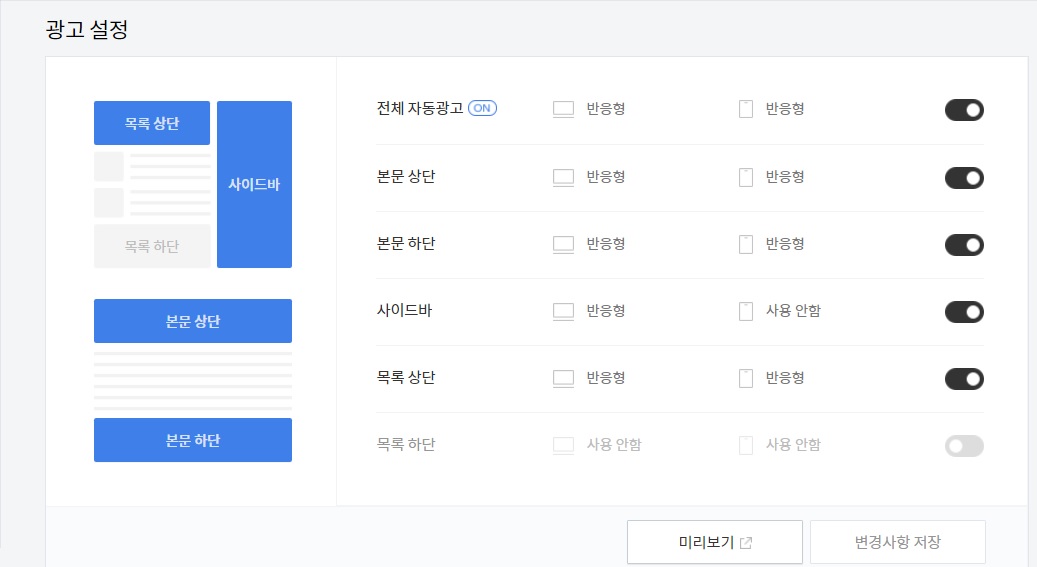1037x567 pixels.
Task: Click desktop monitor icon in 본문 상단 row
Action: pos(563,177)
